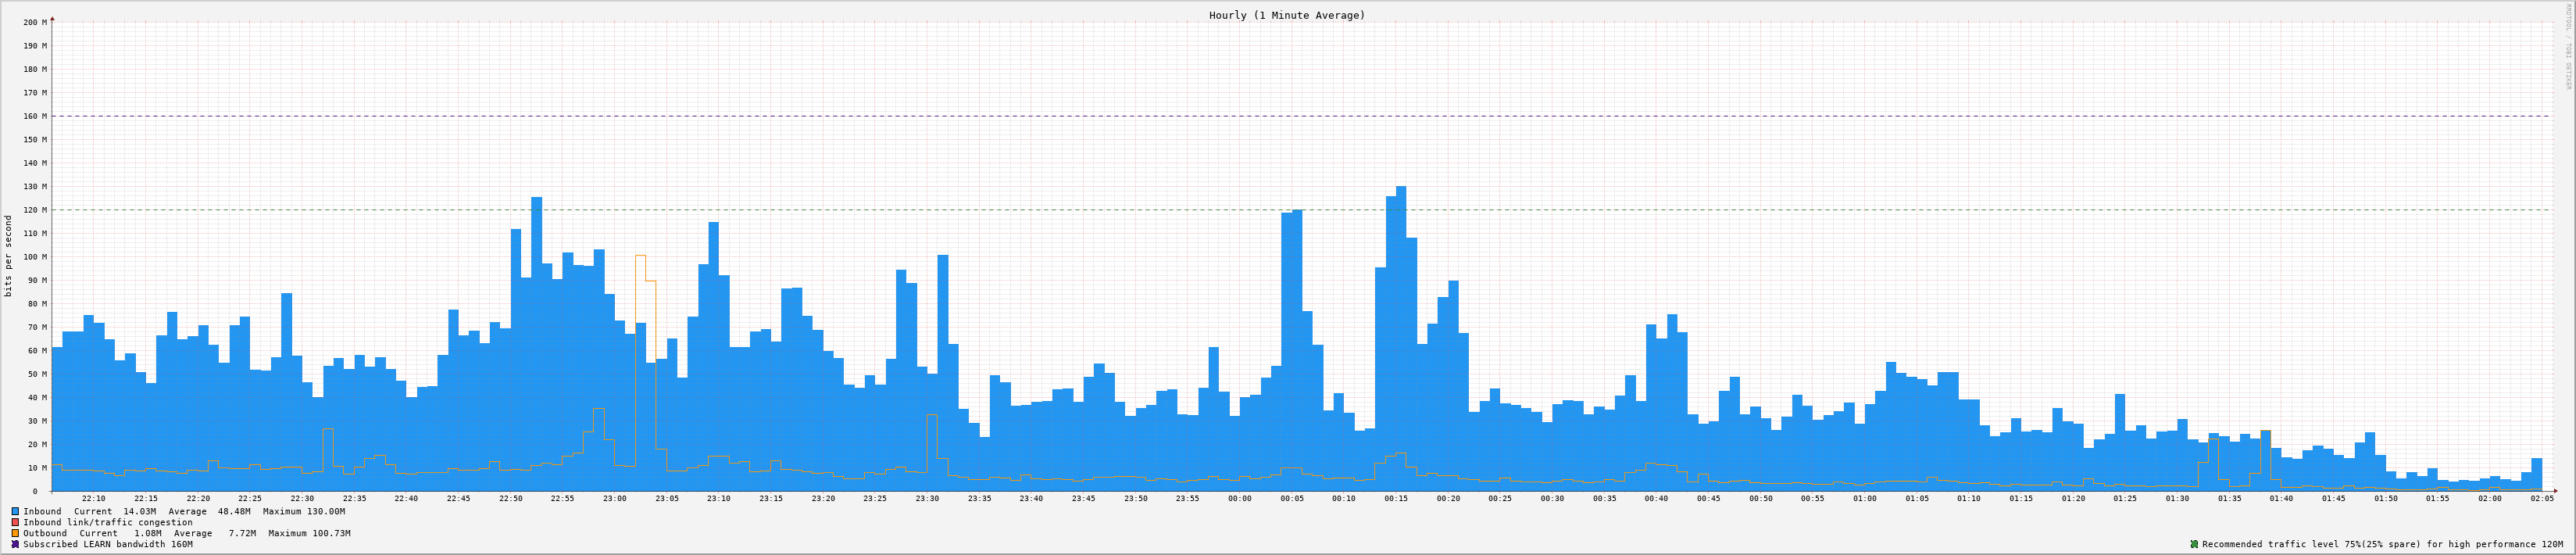Image resolution: width=2576 pixels, height=555 pixels.
Task: Click the red congestion legend swatch
Action: pyautogui.click(x=15, y=522)
